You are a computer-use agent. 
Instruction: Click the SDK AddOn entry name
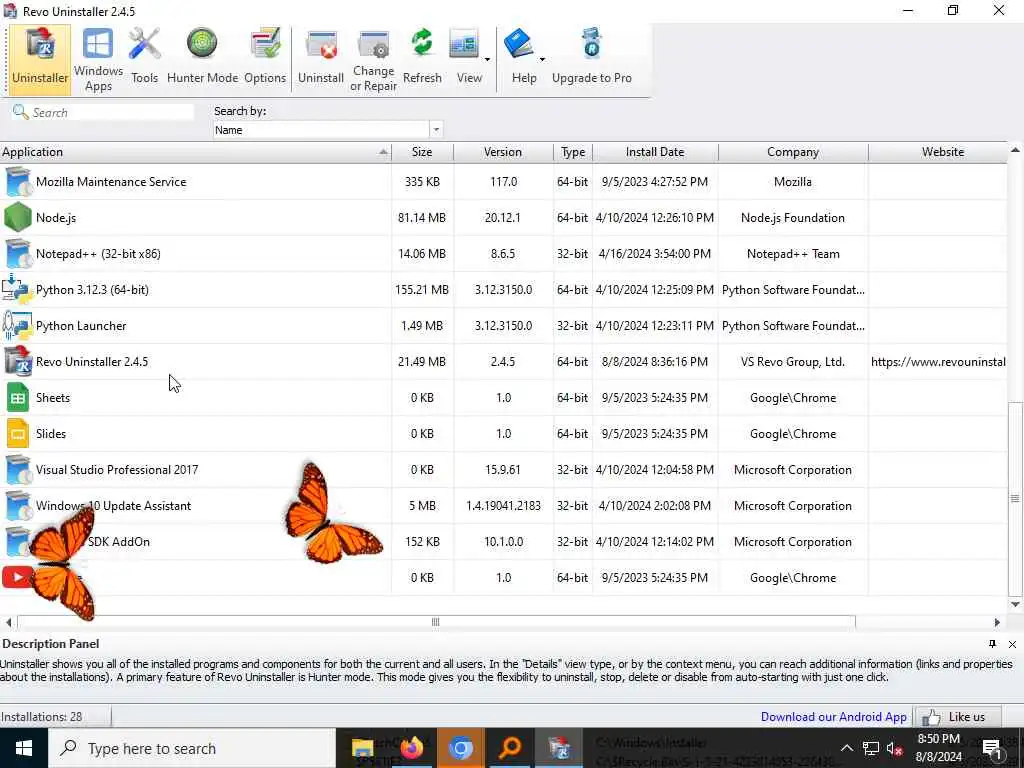(x=119, y=541)
